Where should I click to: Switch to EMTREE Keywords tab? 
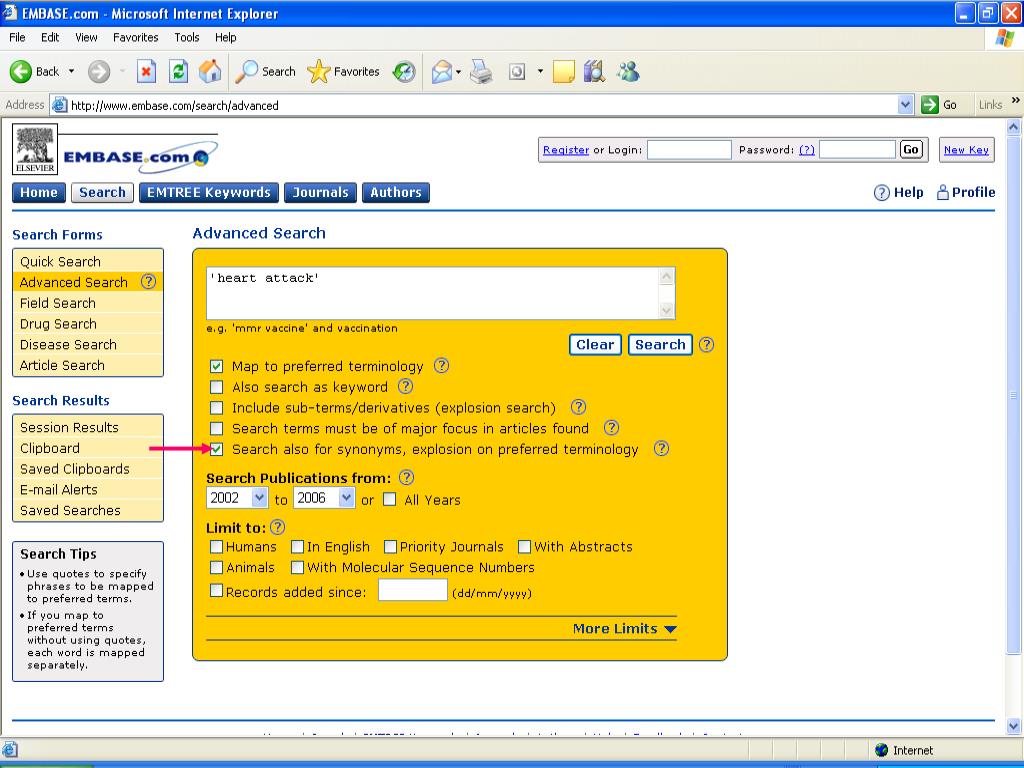tap(209, 193)
